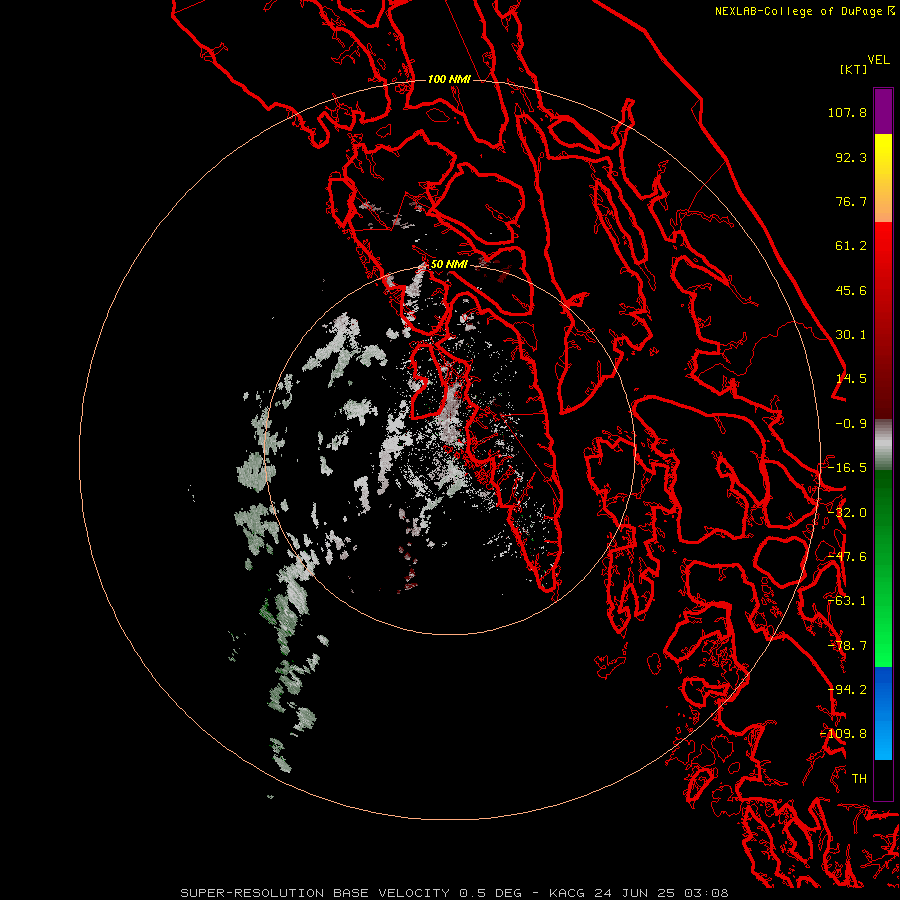Click the Super-Resolution Base Velocity caption text
This screenshot has width=900, height=900.
coord(454,893)
